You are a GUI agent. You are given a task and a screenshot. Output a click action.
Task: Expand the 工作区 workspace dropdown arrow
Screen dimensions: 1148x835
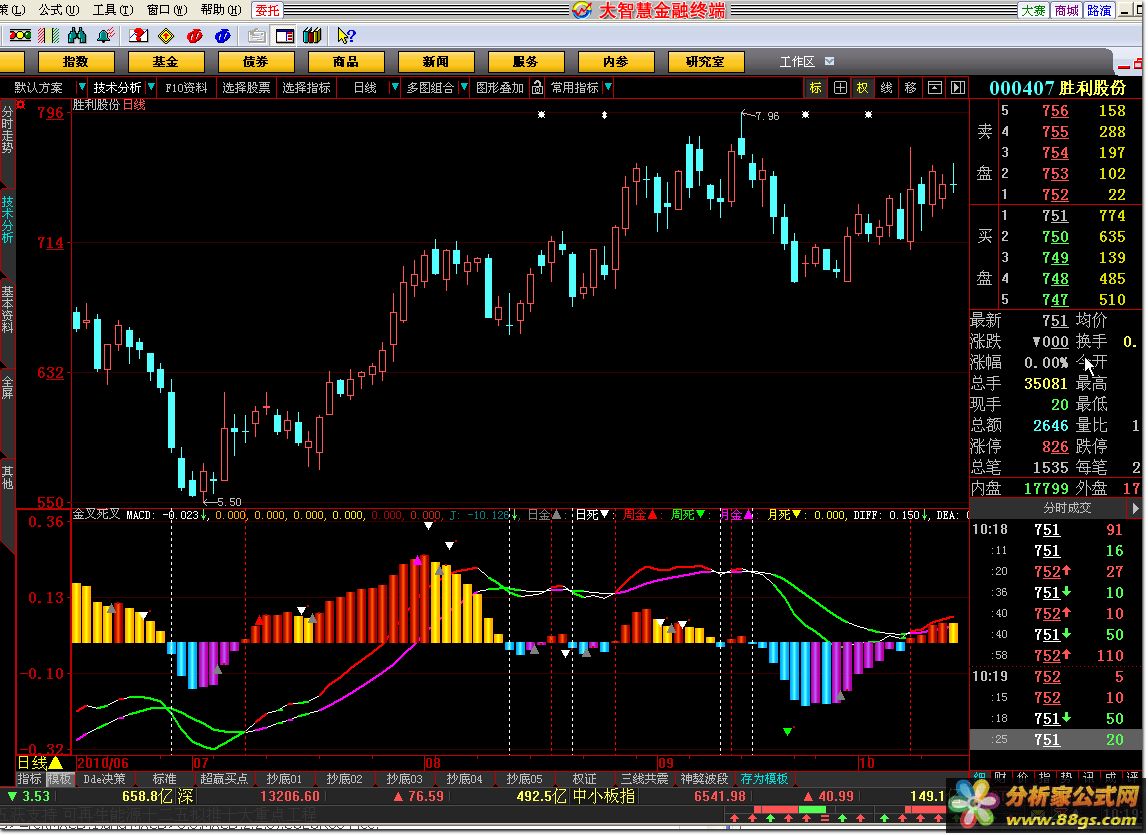coord(830,61)
